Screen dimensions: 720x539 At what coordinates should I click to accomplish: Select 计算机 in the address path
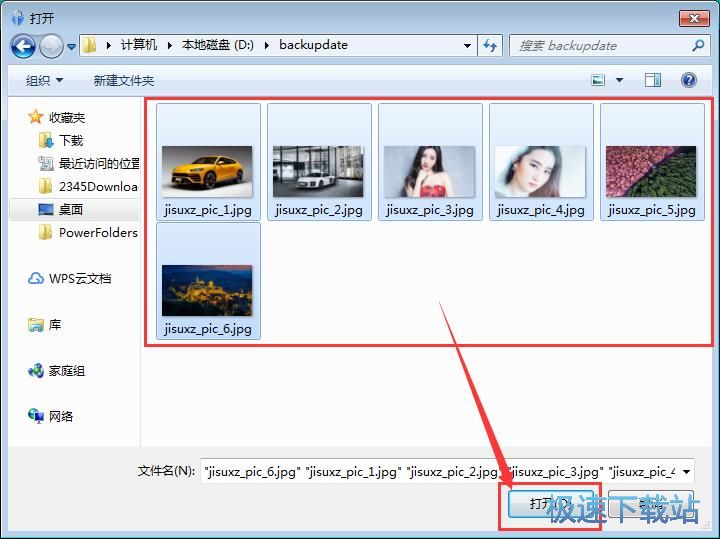139,45
